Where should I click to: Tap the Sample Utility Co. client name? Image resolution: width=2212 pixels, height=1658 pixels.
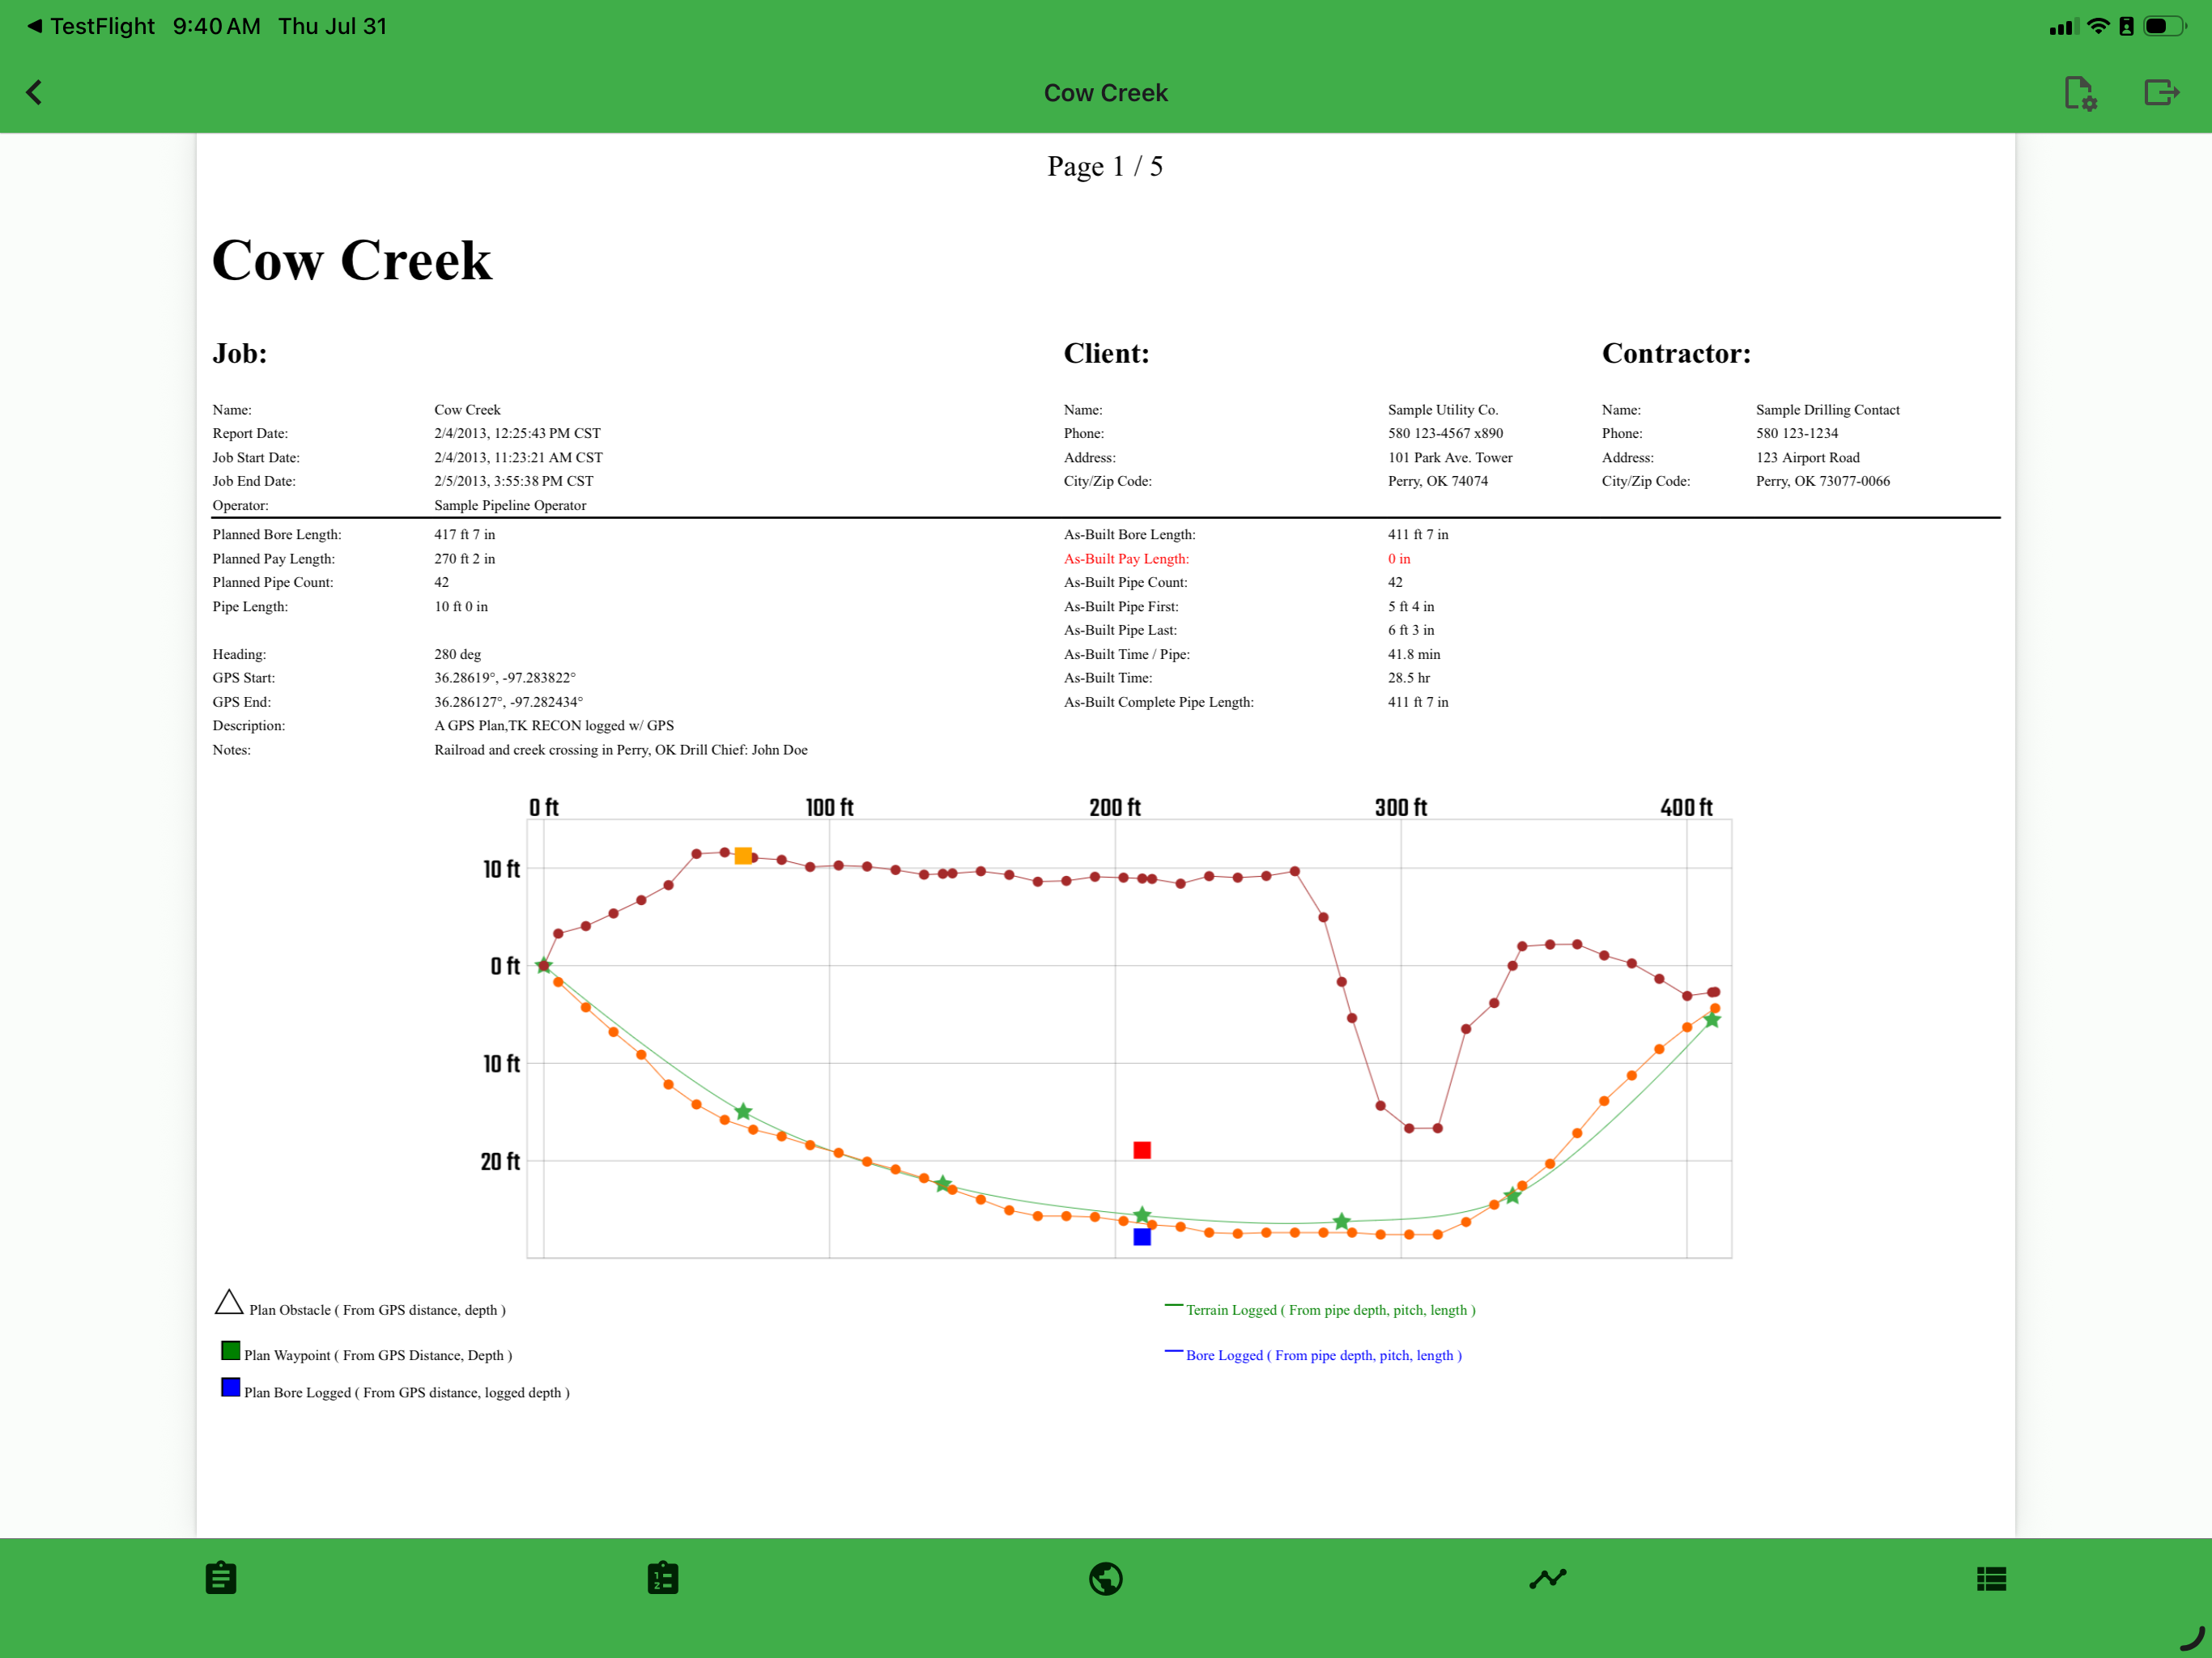click(1443, 410)
